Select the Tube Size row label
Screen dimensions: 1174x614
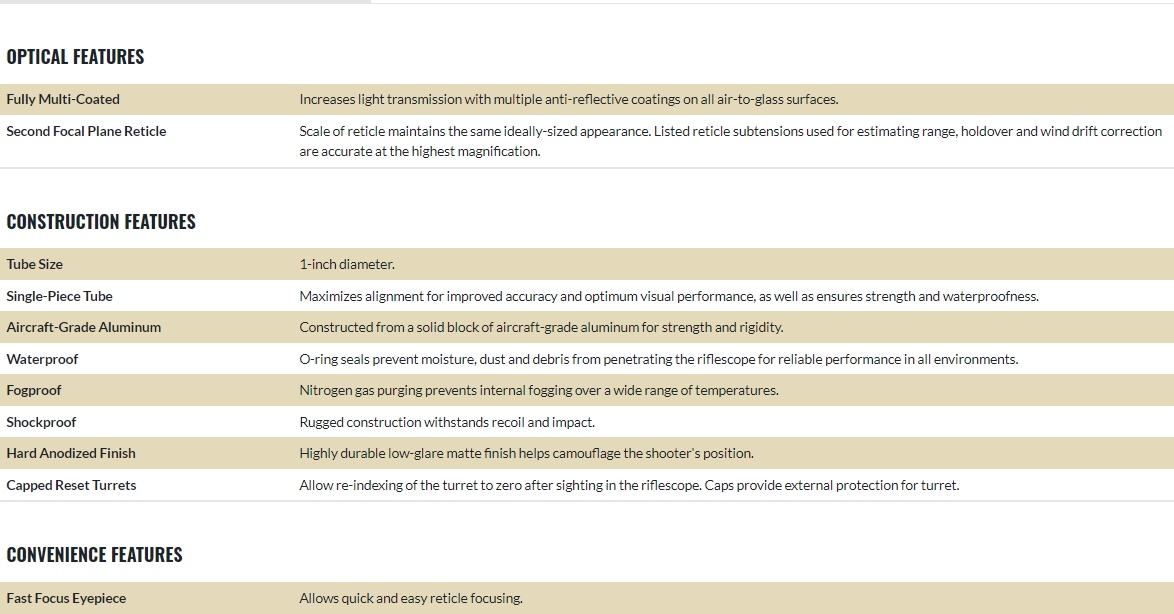tap(34, 264)
